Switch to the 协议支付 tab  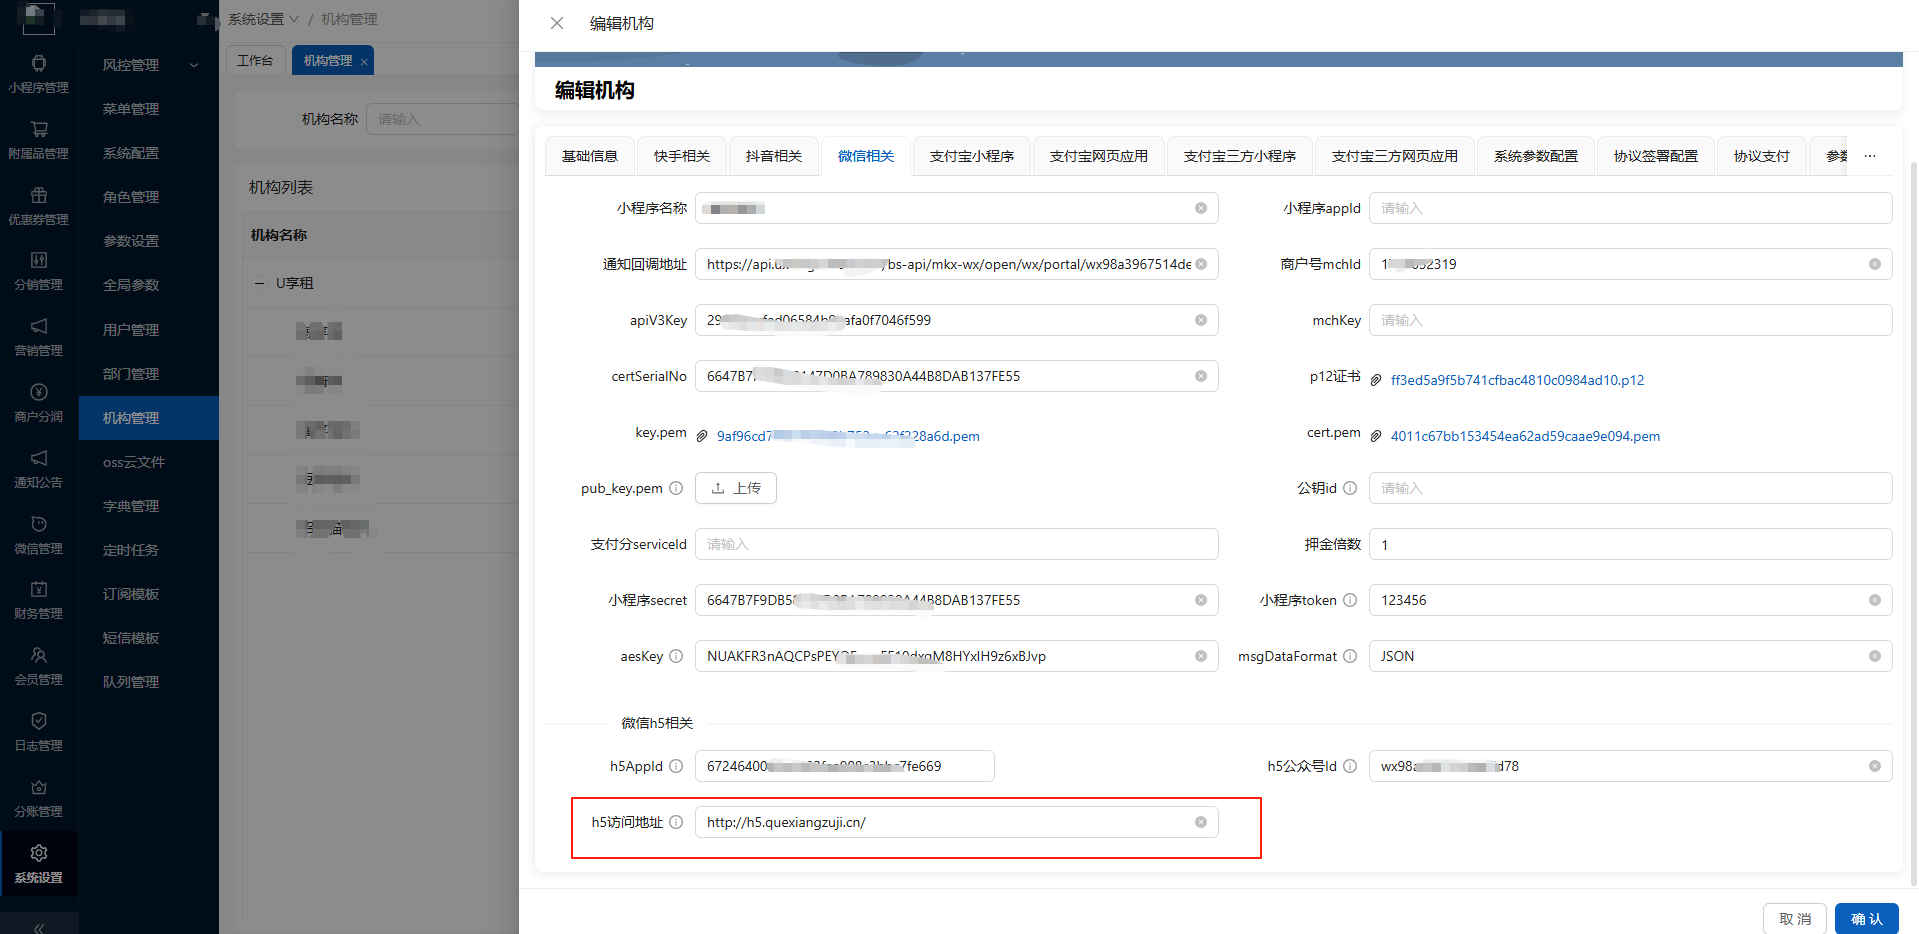click(x=1762, y=156)
